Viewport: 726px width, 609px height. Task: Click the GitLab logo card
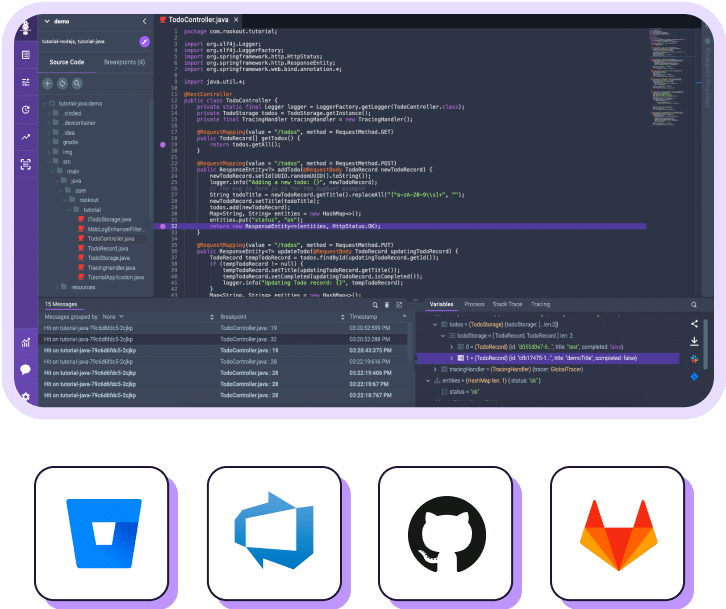tap(618, 534)
